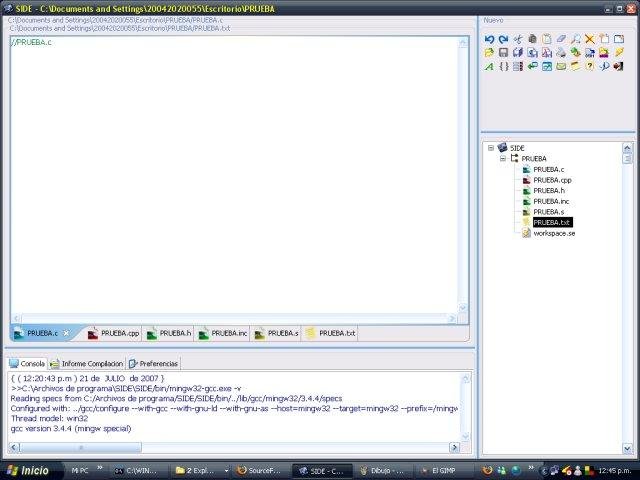The width and height of the screenshot is (640, 480).
Task: Close the PRUEBA.c editor tab
Action: pos(66,333)
